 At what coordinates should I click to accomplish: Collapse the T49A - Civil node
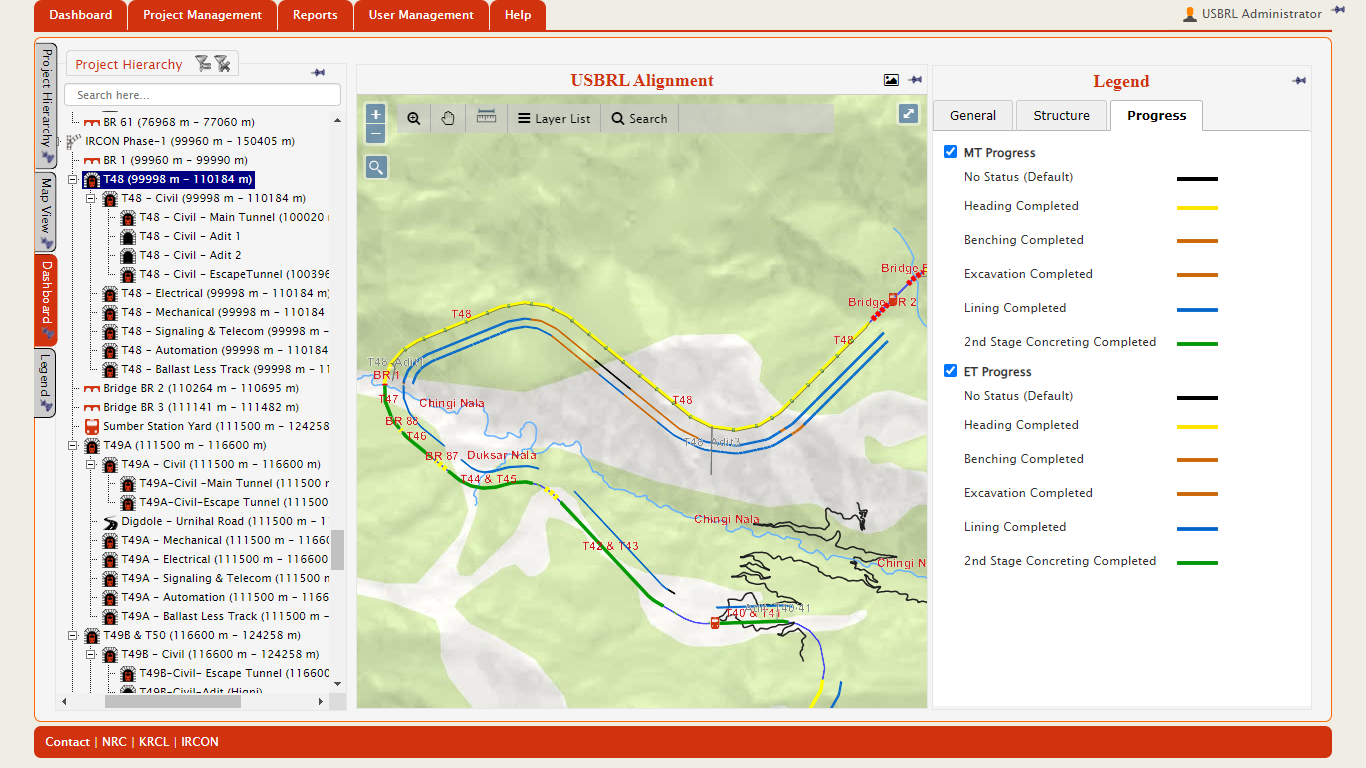coord(91,465)
